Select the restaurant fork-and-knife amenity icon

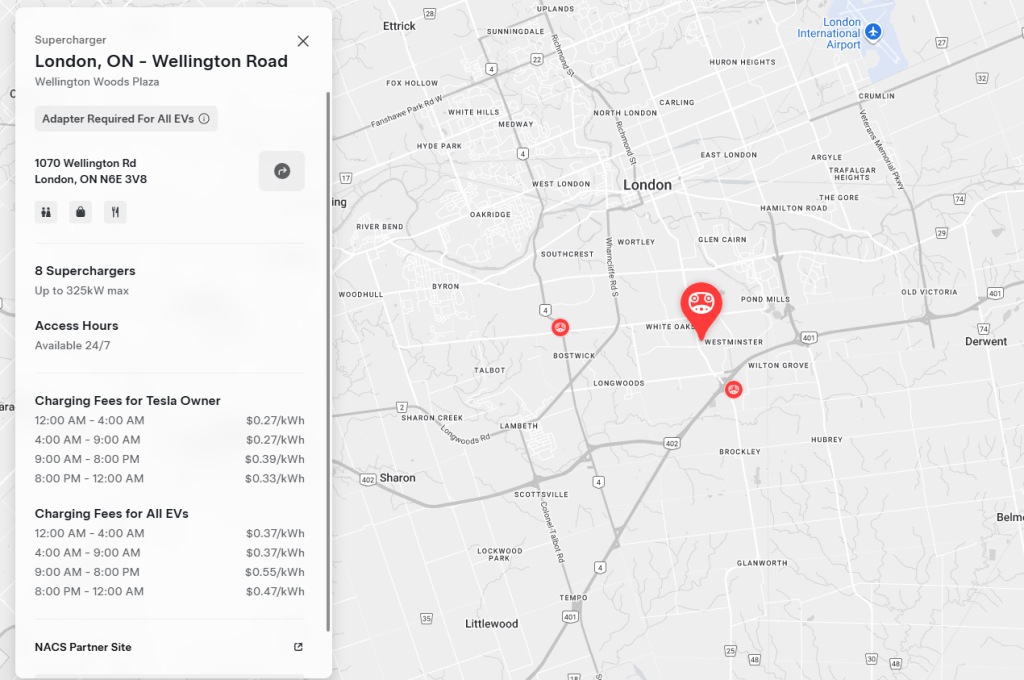(115, 212)
